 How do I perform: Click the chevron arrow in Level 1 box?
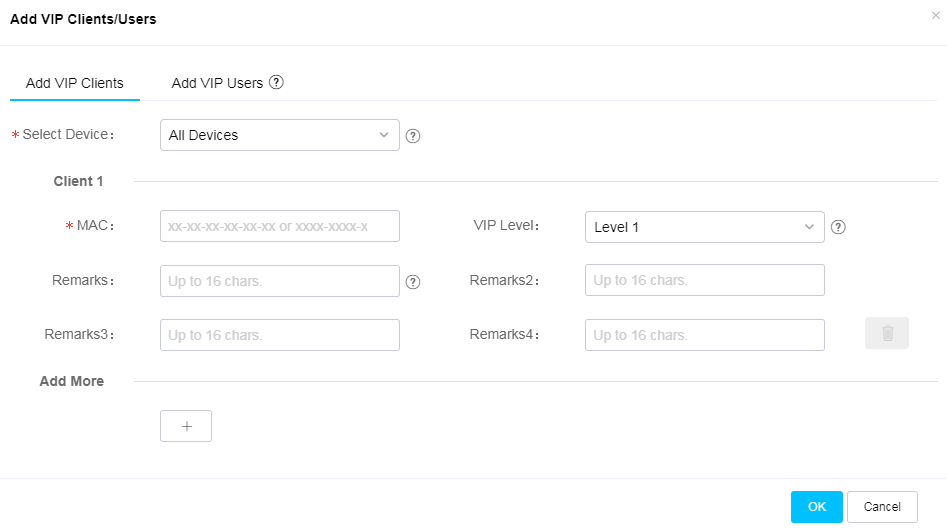(809, 227)
